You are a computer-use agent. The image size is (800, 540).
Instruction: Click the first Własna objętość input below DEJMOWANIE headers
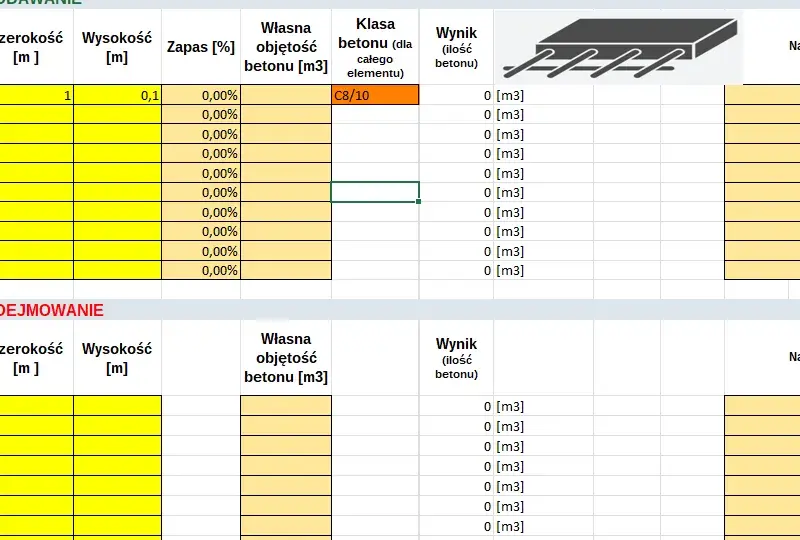coord(286,405)
